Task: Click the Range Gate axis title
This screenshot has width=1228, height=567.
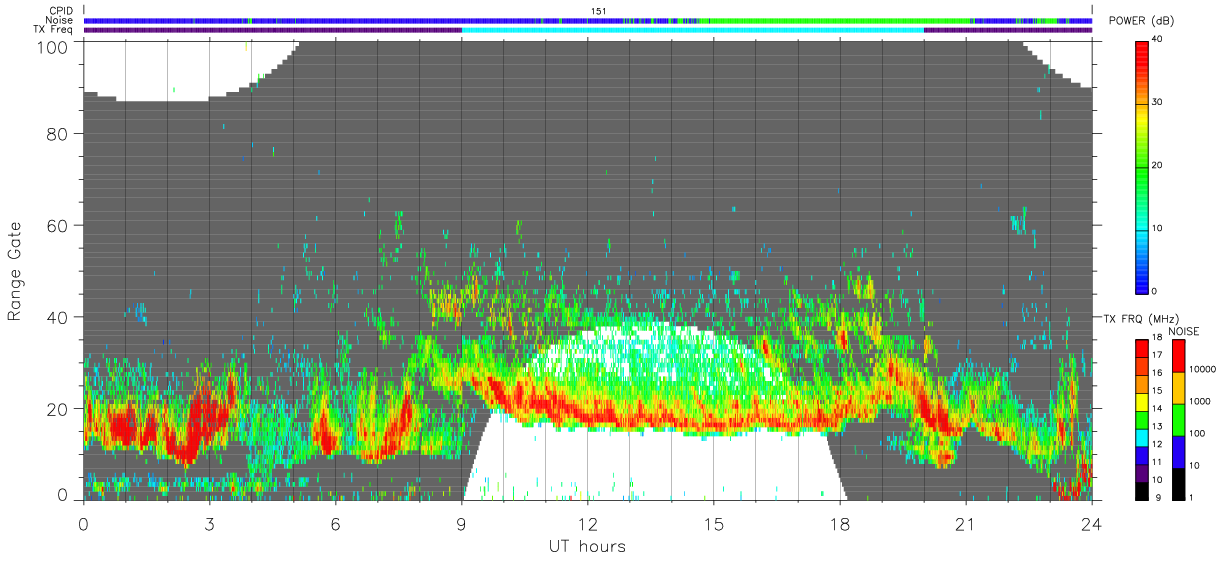Action: click(x=16, y=270)
